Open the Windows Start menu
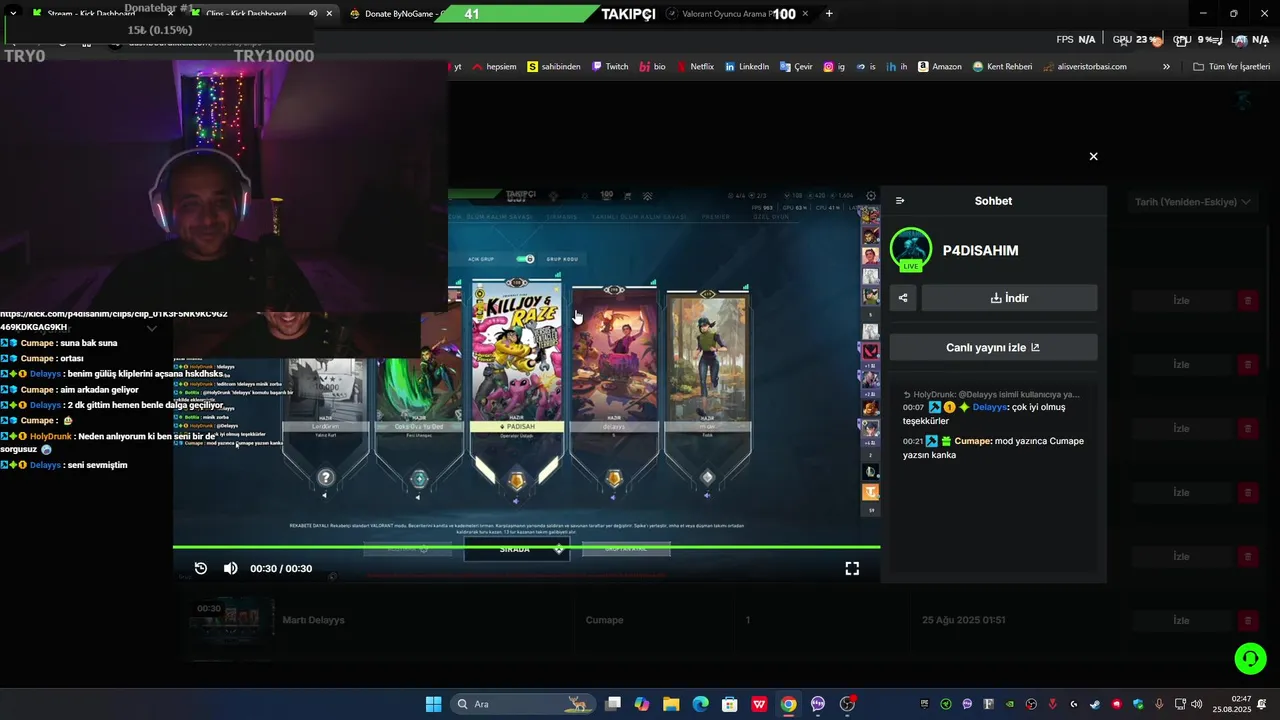The height and width of the screenshot is (720, 1280). tap(433, 704)
